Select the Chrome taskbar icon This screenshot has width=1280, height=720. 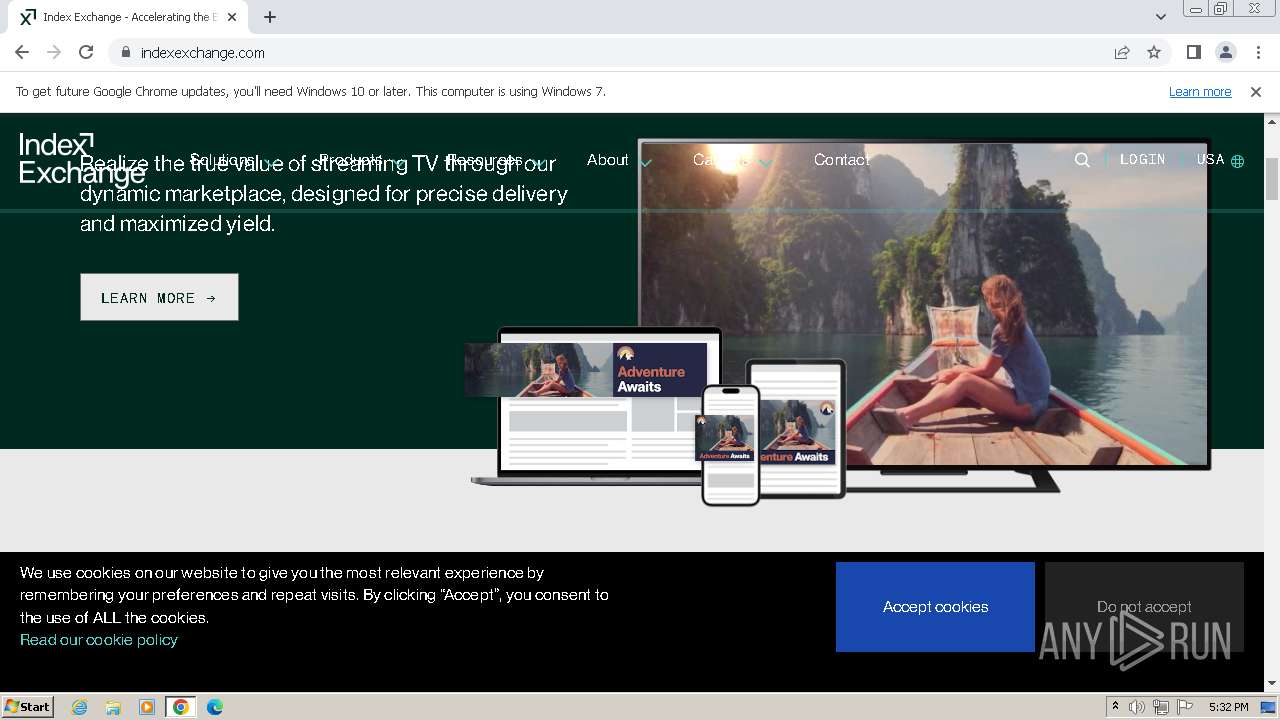click(x=181, y=707)
